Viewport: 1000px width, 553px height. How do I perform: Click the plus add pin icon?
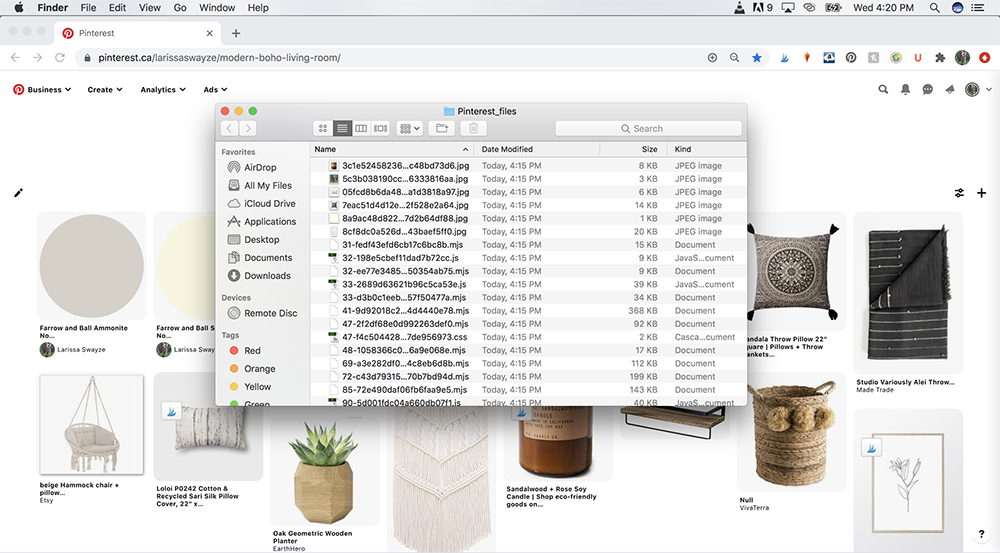pyautogui.click(x=982, y=193)
